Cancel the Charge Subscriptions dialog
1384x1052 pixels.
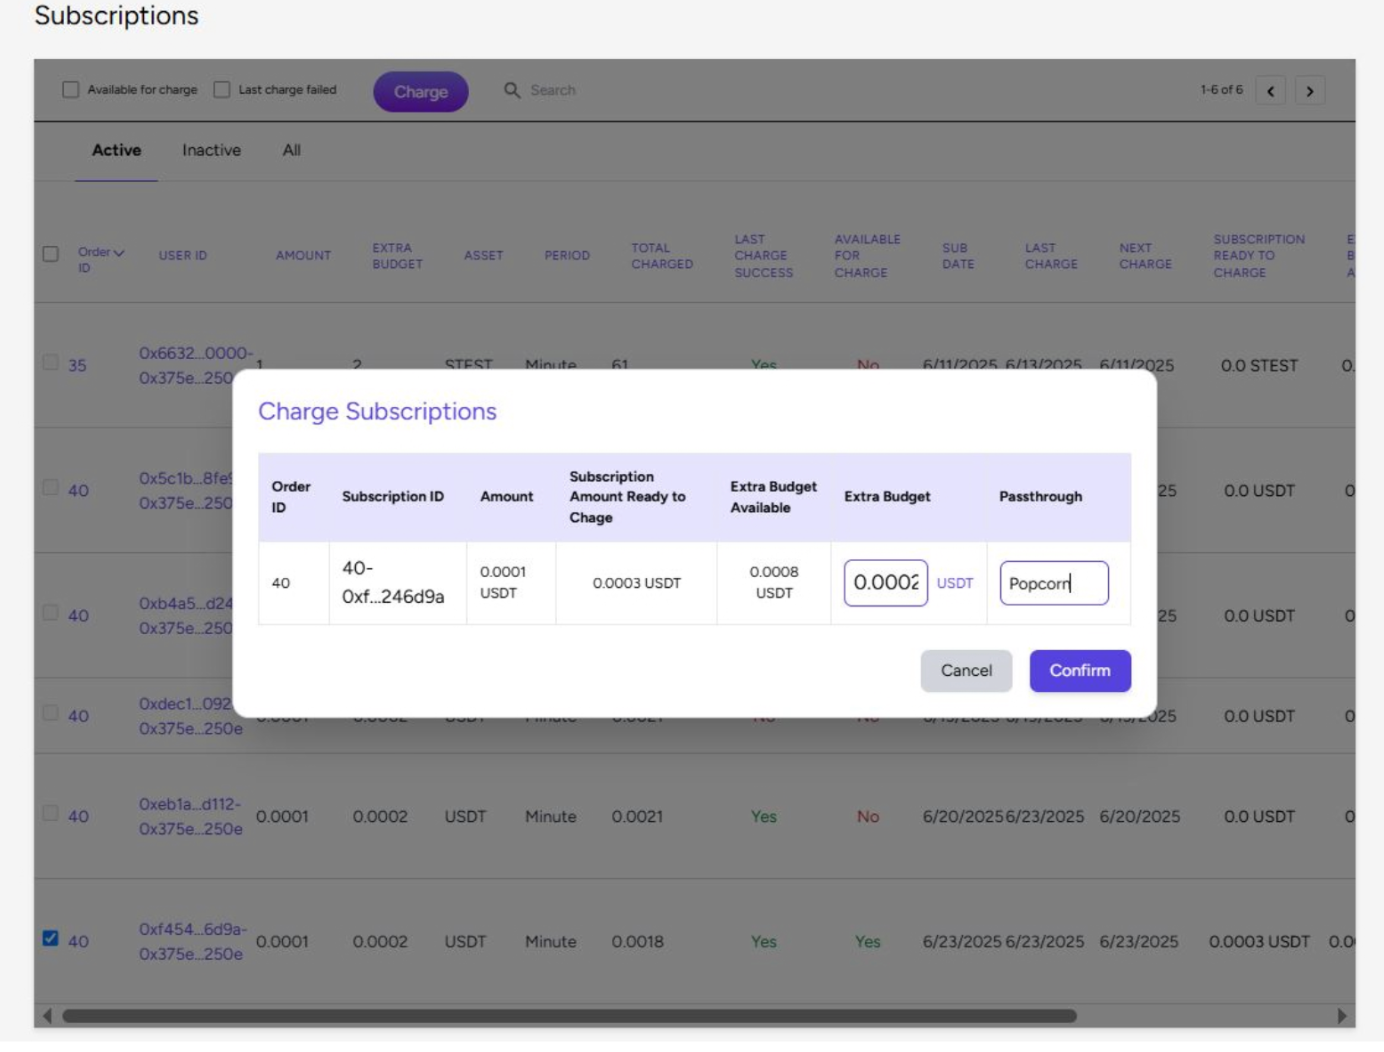[x=965, y=670]
